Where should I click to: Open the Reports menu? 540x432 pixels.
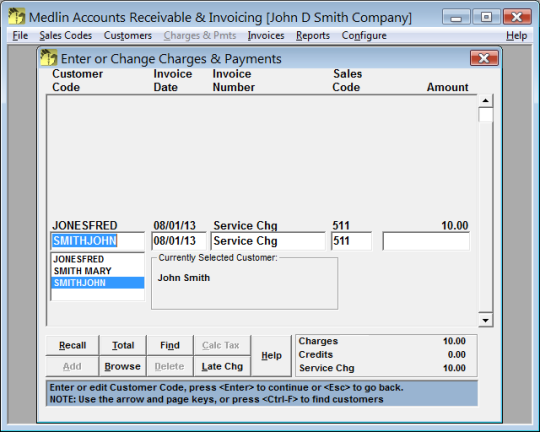tap(313, 35)
